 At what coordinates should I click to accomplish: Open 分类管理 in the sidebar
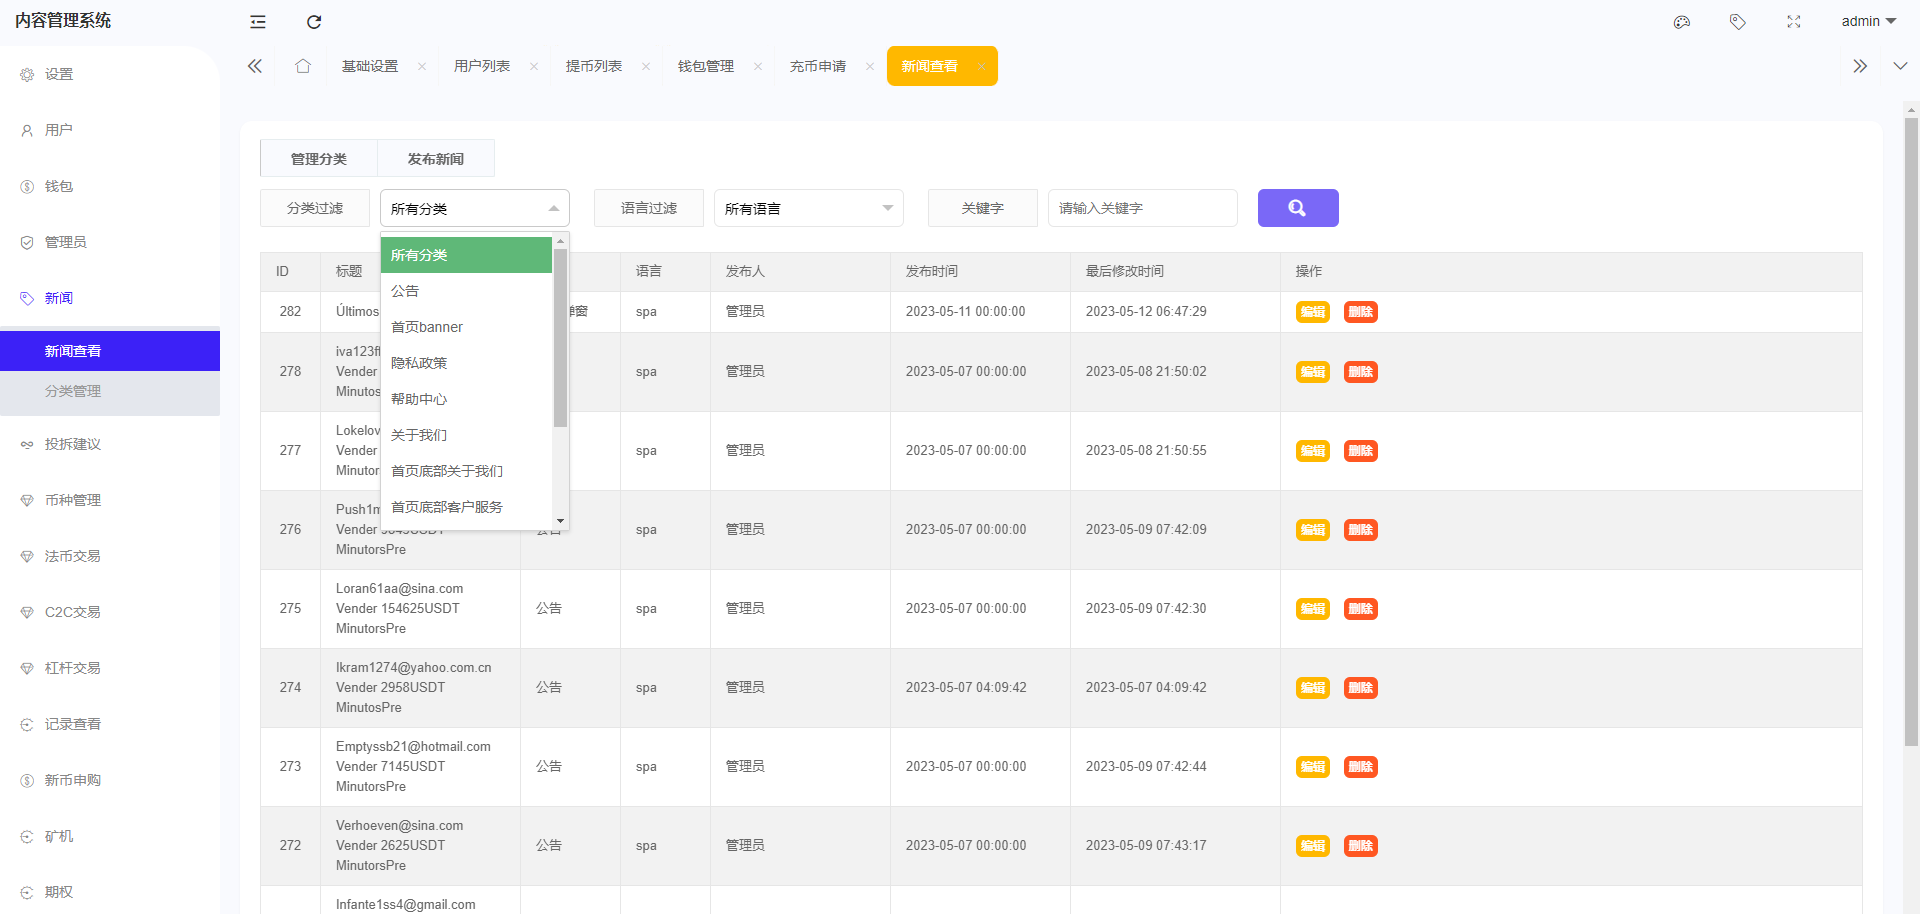[x=73, y=391]
